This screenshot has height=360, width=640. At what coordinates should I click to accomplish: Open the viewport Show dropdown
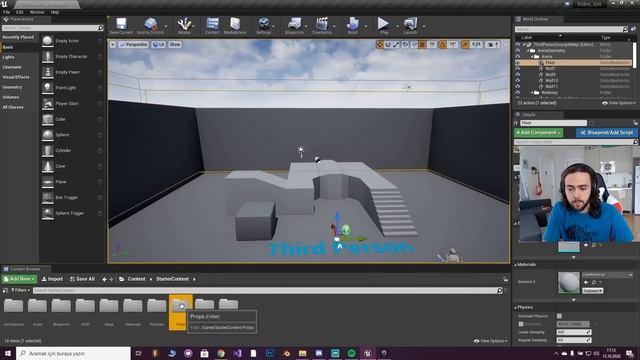174,44
